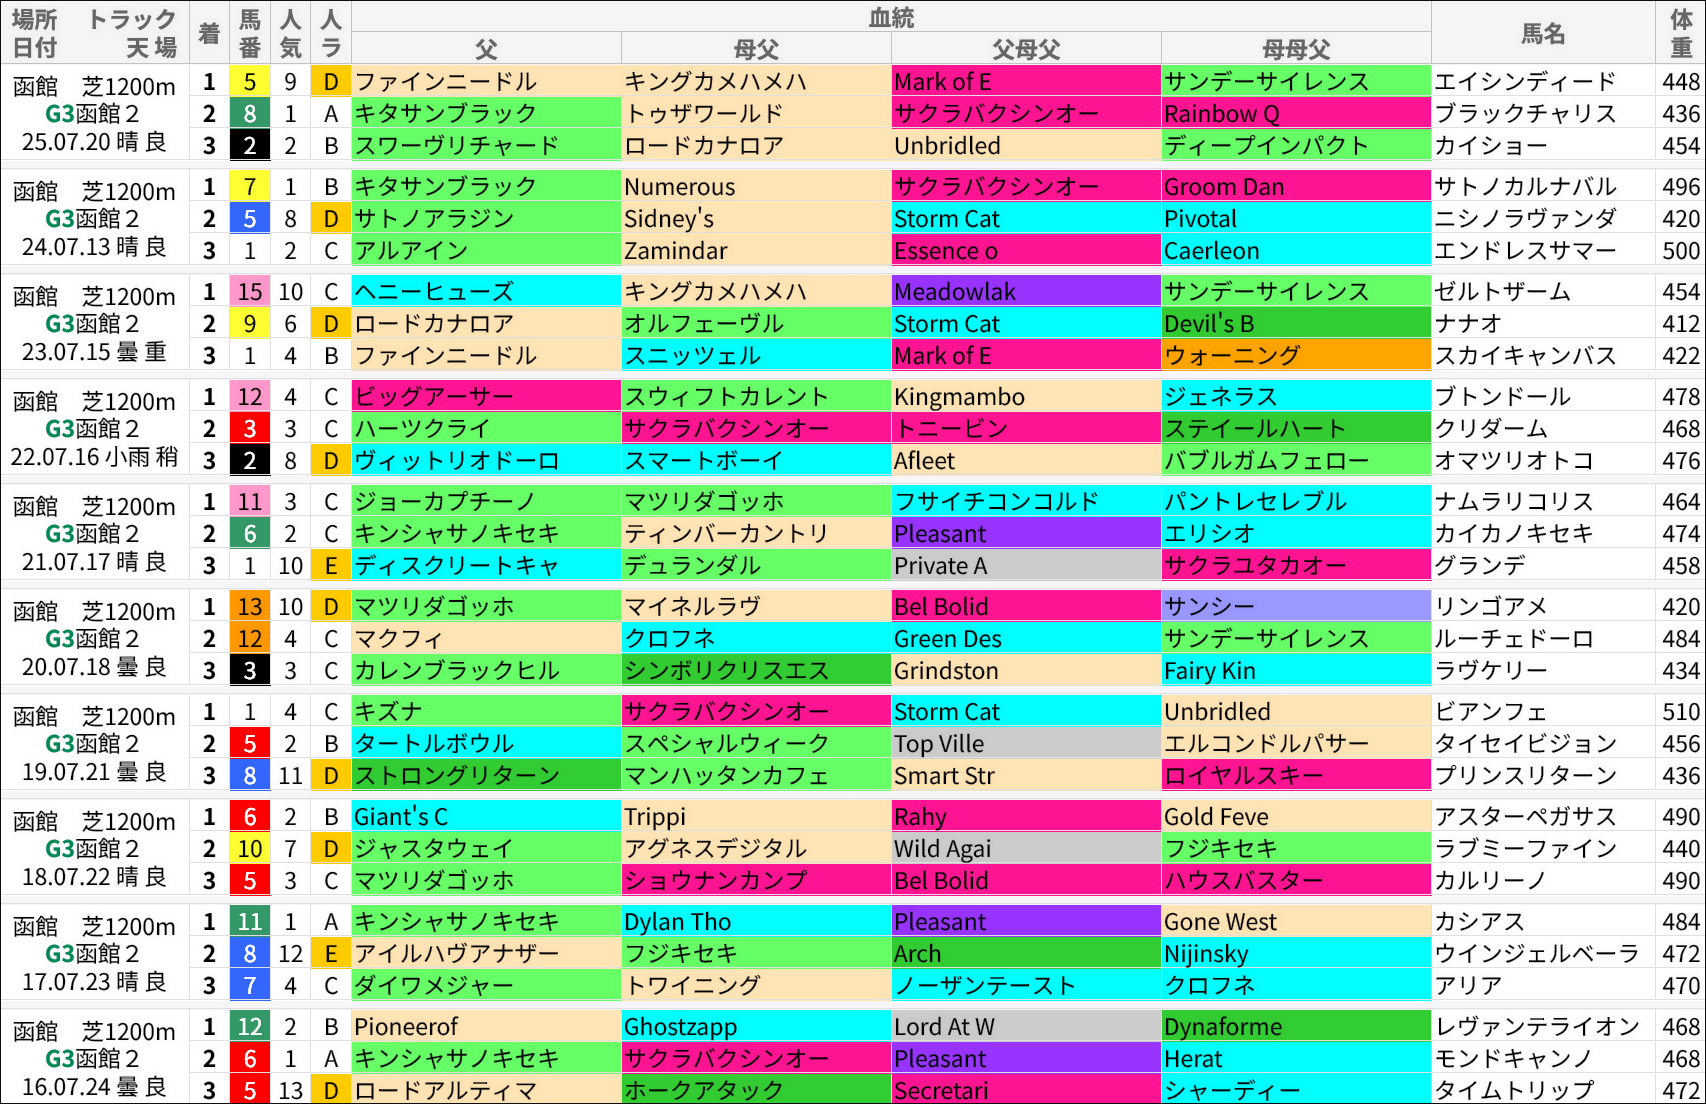Viewport: 1706px width, 1104px height.
Task: Select the 母母父 column header
Action: (1296, 49)
